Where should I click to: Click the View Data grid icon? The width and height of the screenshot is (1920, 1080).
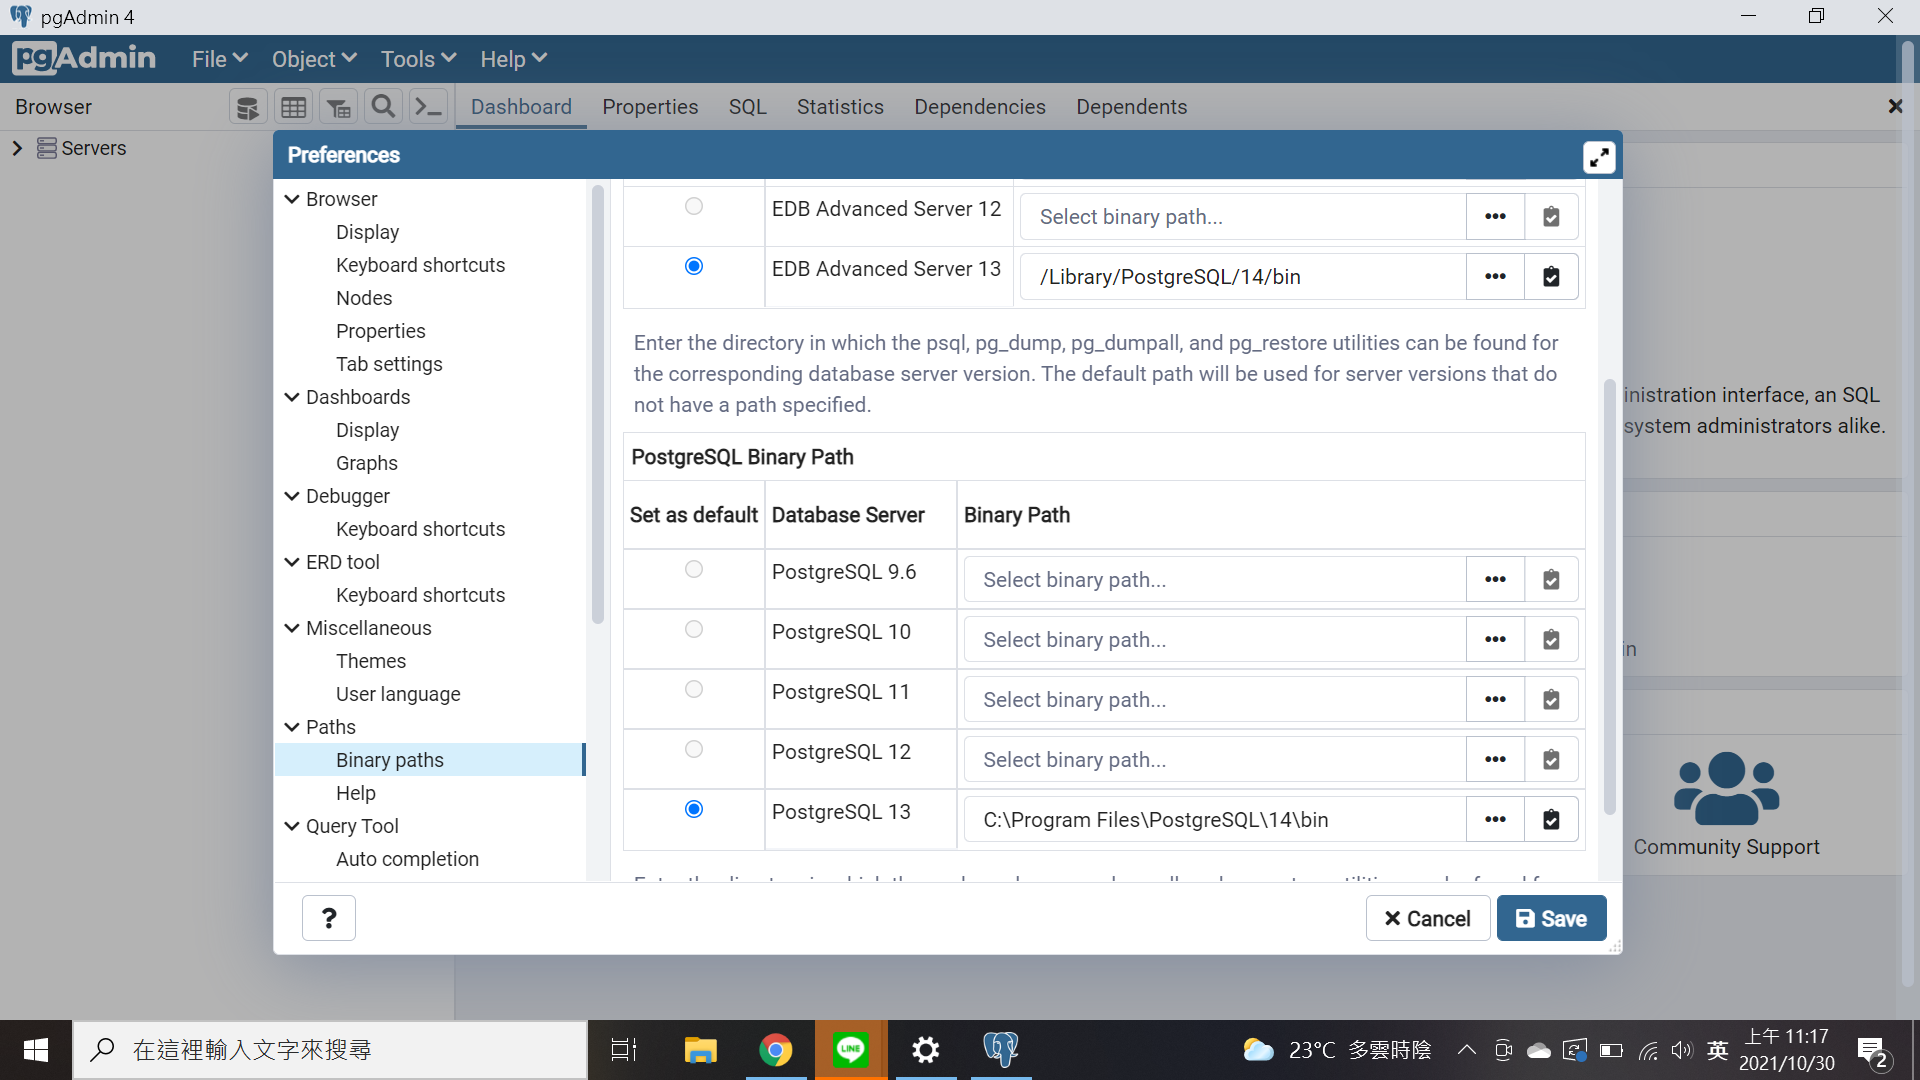[x=293, y=107]
